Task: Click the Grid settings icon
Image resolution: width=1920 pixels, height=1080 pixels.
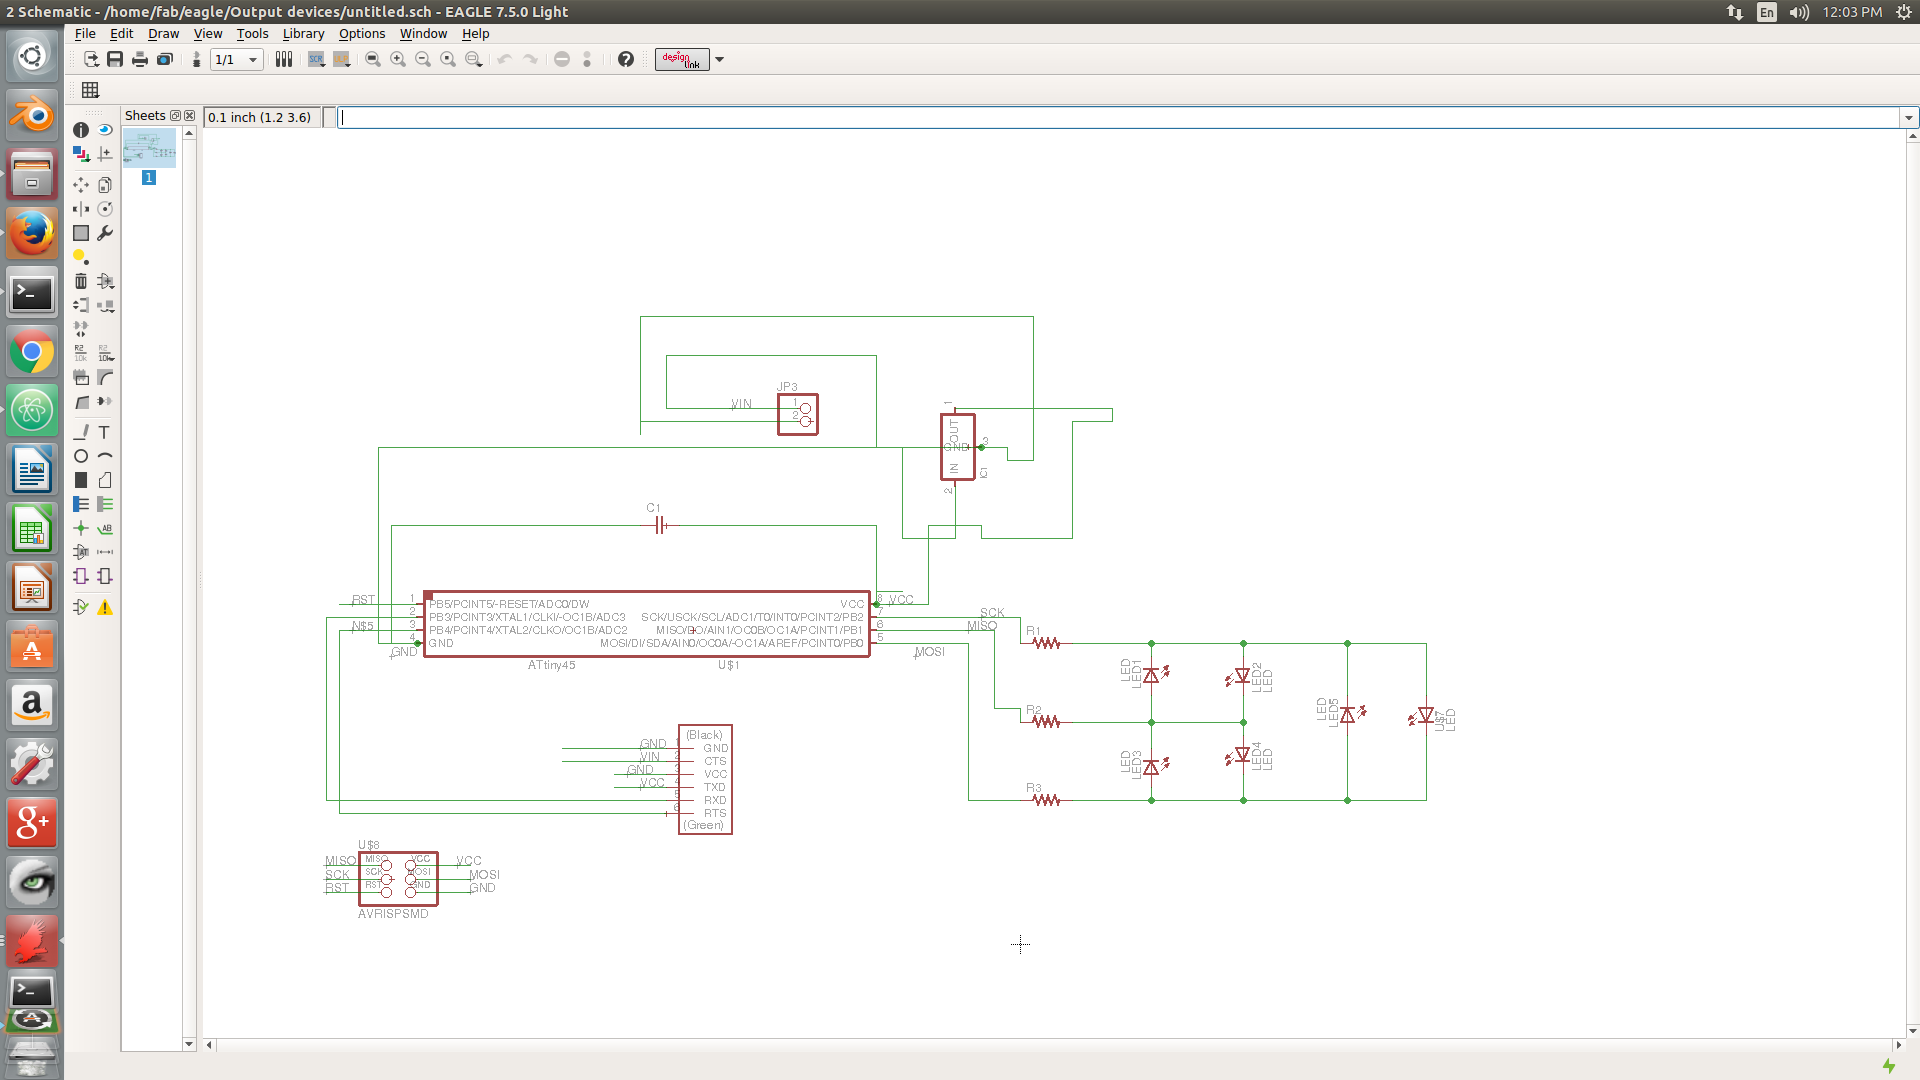Action: click(90, 90)
